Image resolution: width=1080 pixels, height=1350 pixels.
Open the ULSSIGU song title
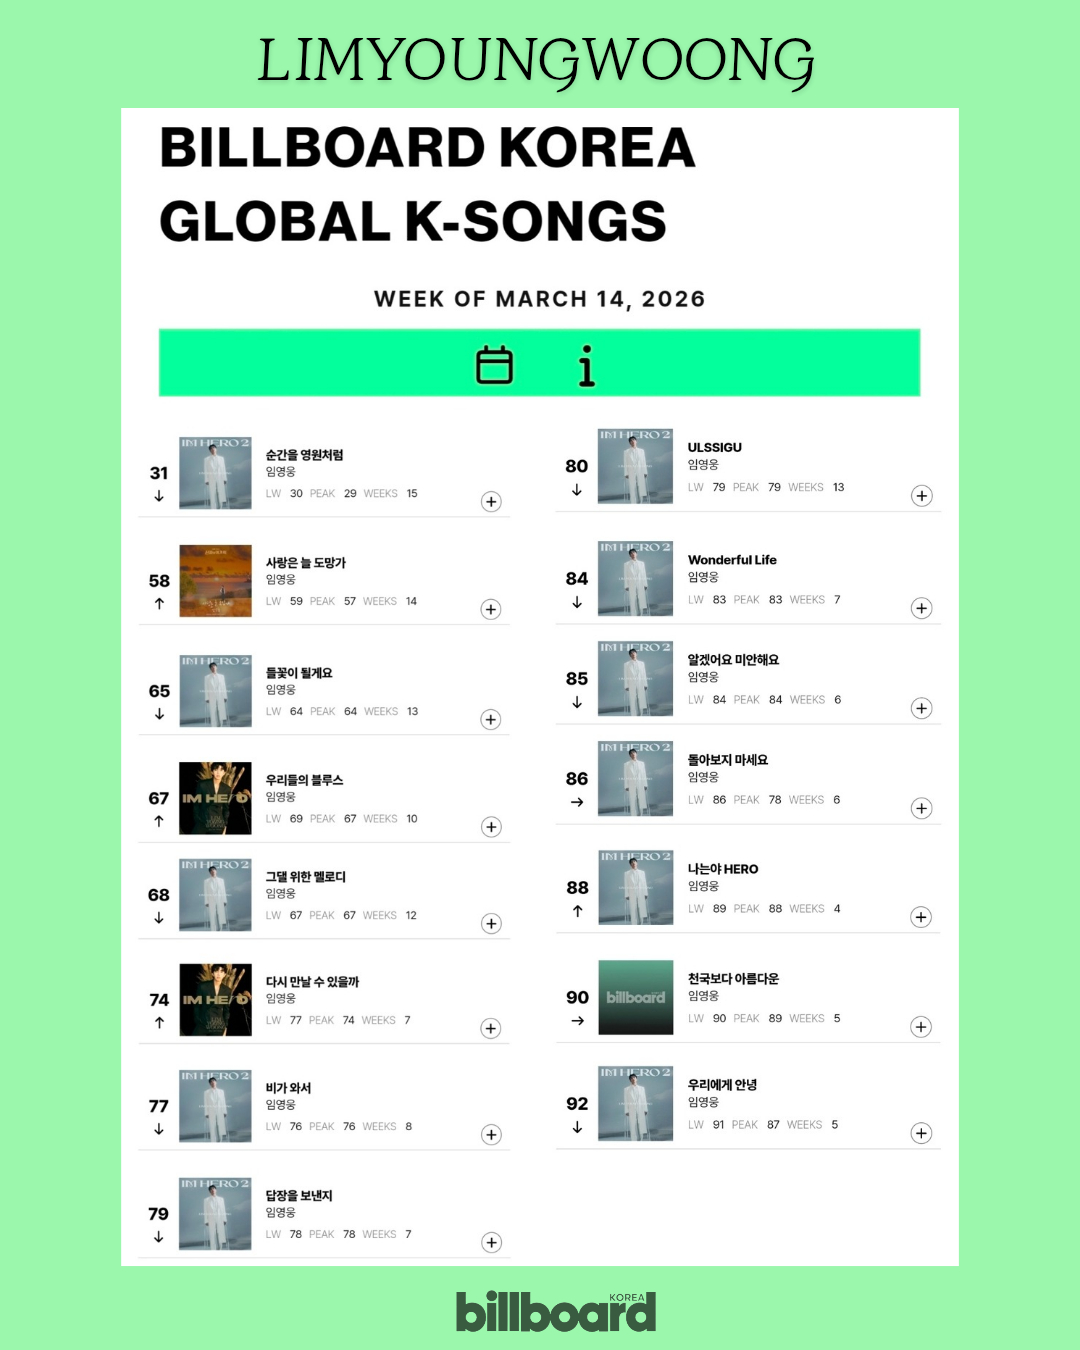[x=714, y=447]
